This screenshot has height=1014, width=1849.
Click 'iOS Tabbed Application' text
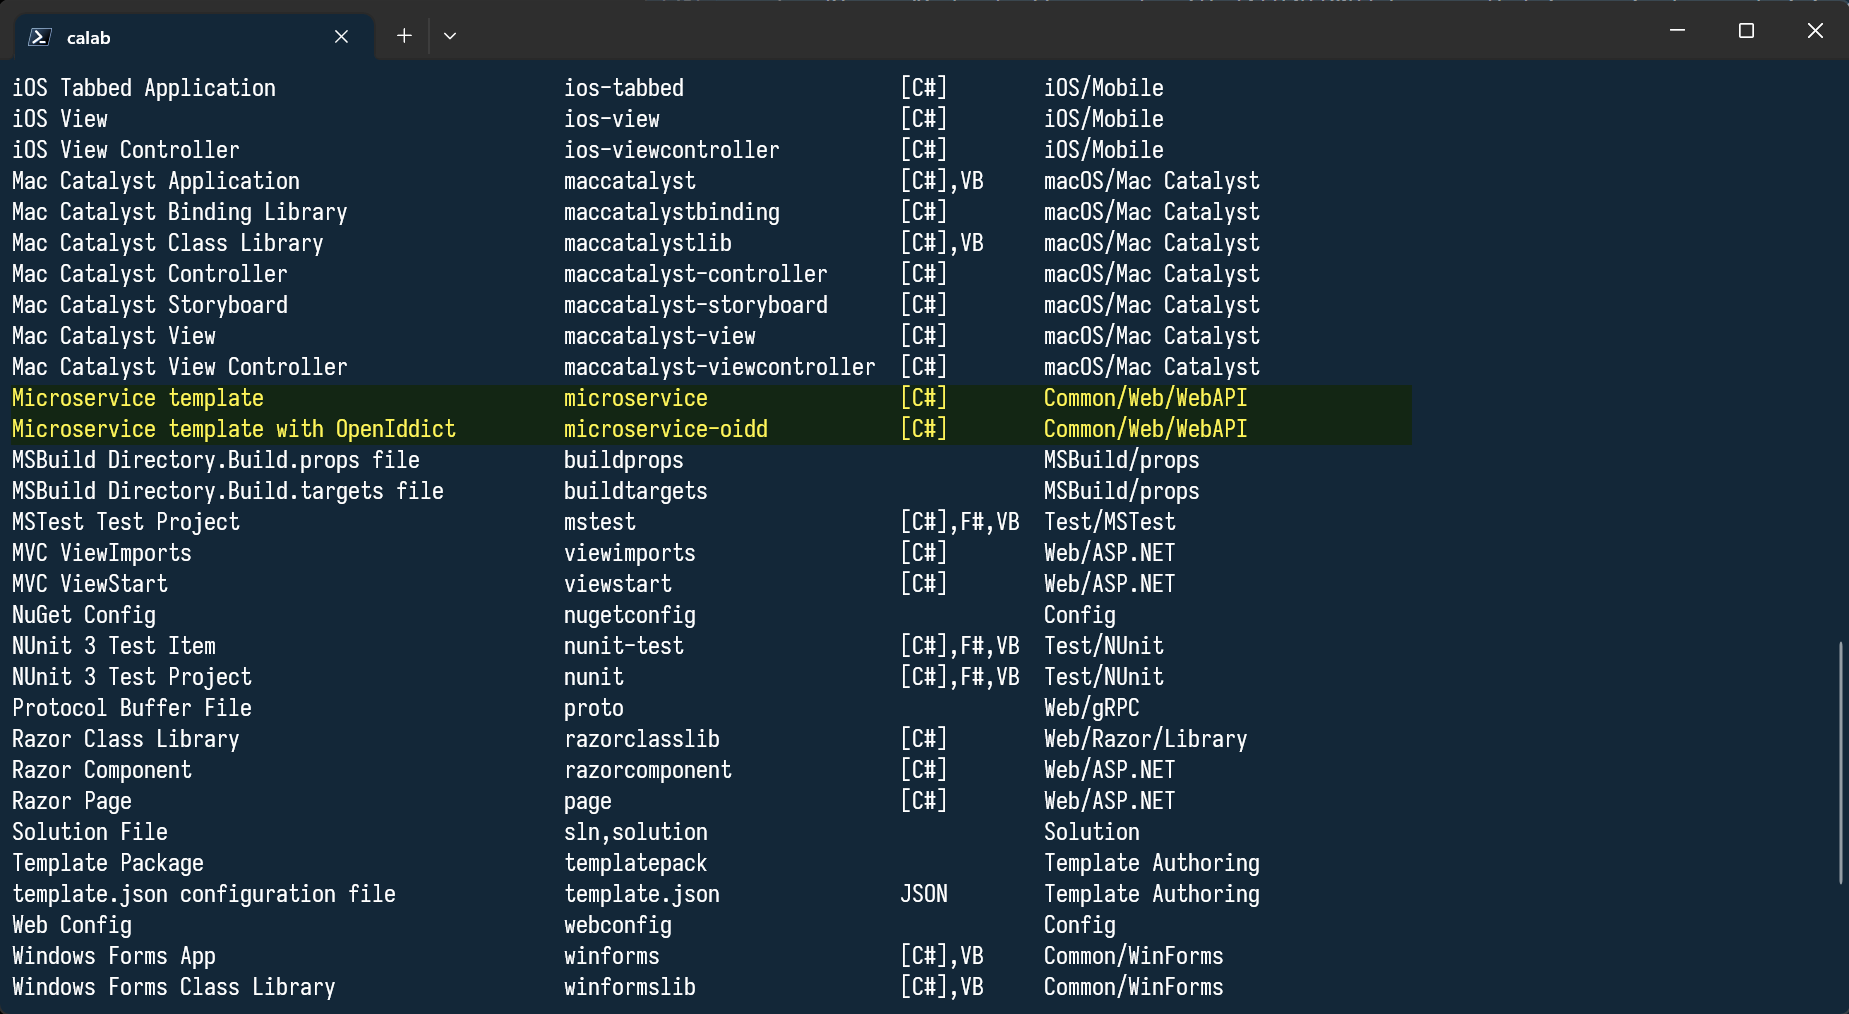pos(144,88)
